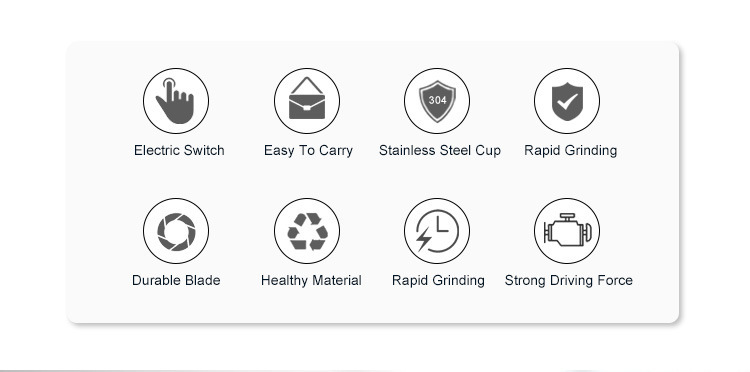Open the "Strong Driving Force" label
The height and width of the screenshot is (372, 750).
(x=569, y=281)
